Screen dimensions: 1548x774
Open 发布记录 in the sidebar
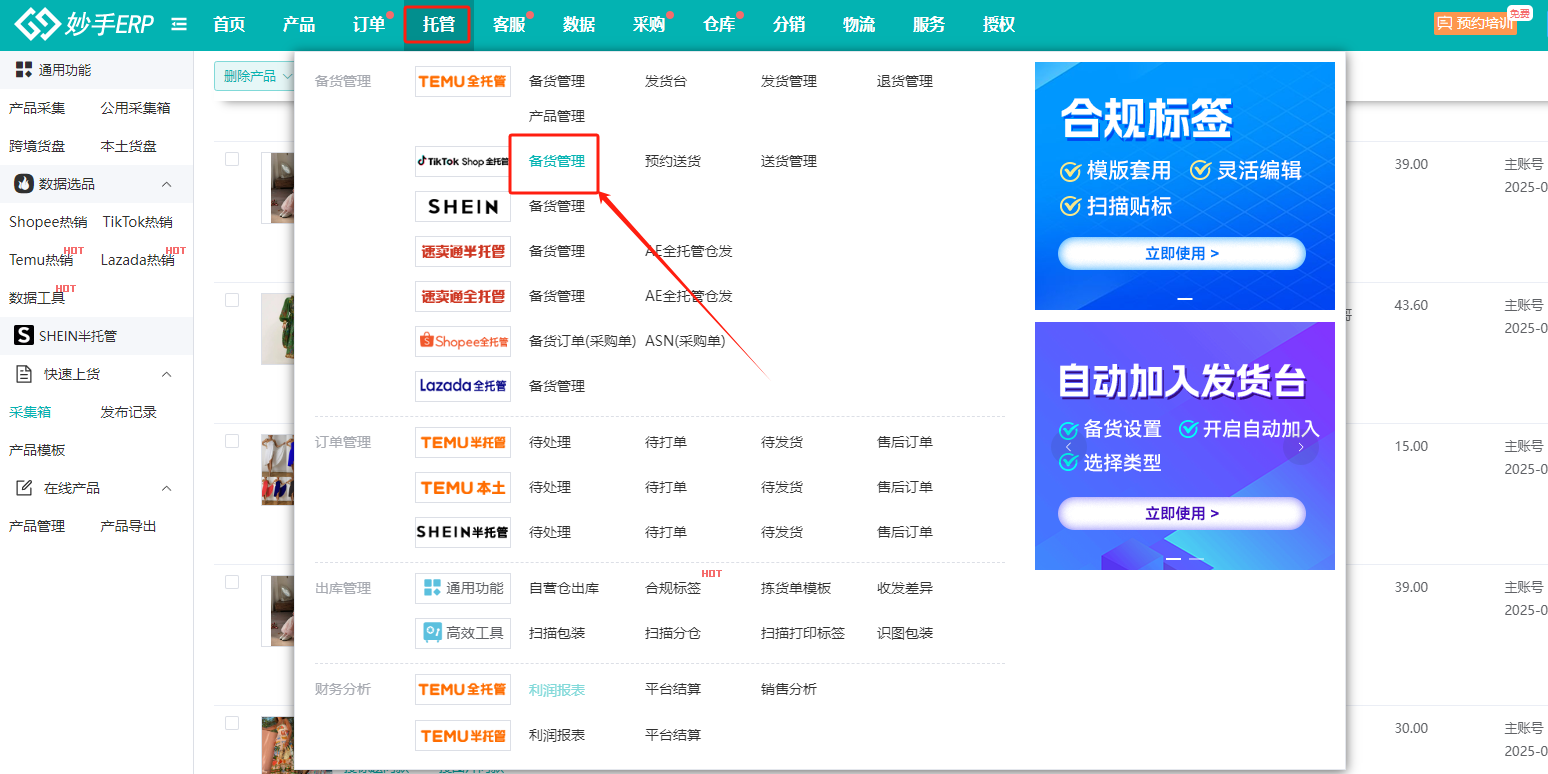coord(129,412)
